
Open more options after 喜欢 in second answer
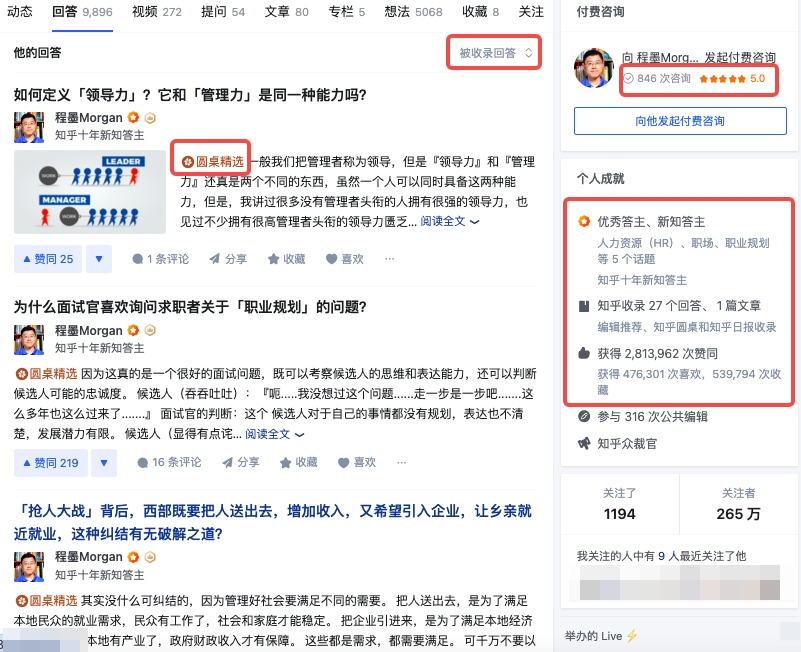[x=402, y=462]
